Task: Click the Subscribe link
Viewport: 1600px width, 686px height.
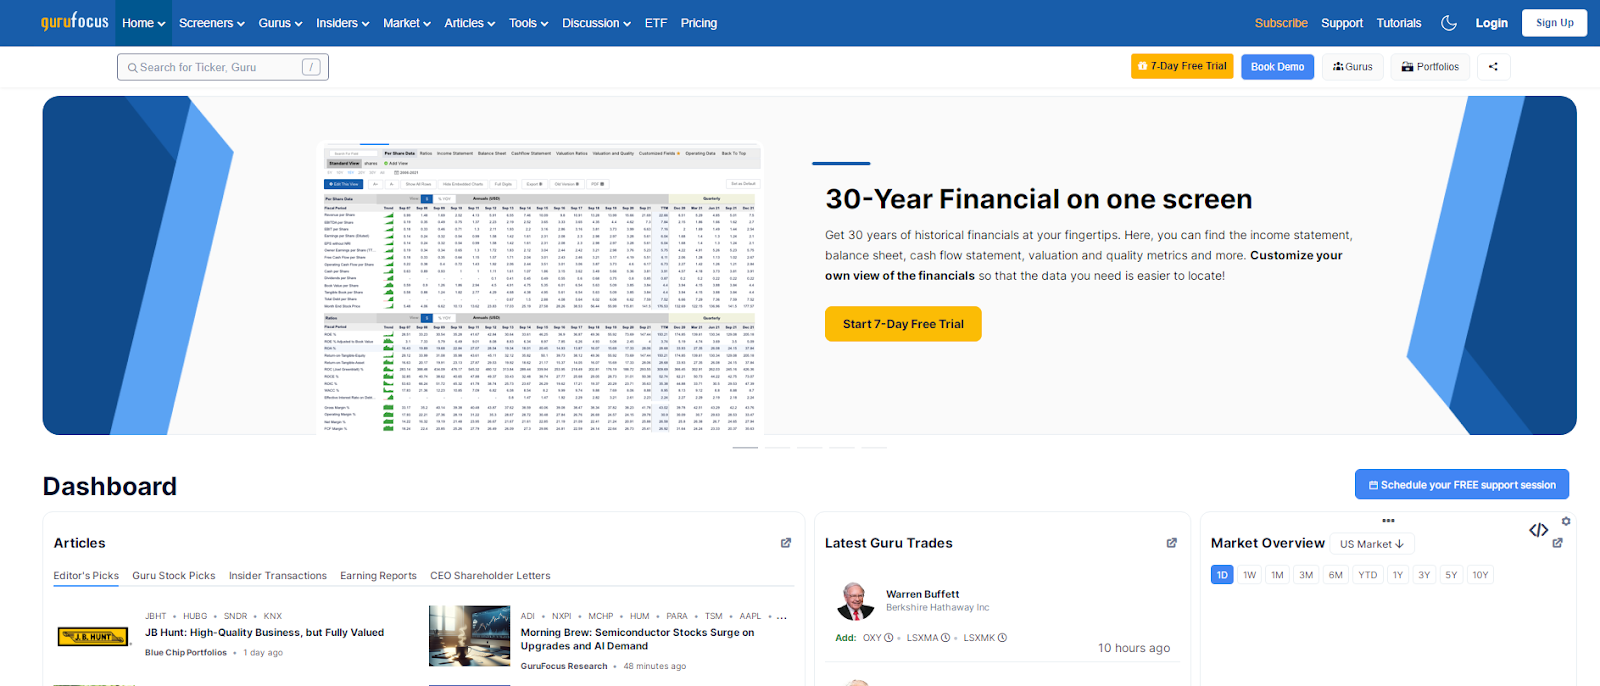Action: click(1281, 23)
